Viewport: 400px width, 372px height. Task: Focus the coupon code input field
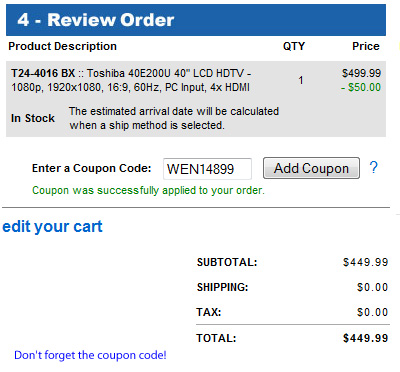click(x=207, y=169)
